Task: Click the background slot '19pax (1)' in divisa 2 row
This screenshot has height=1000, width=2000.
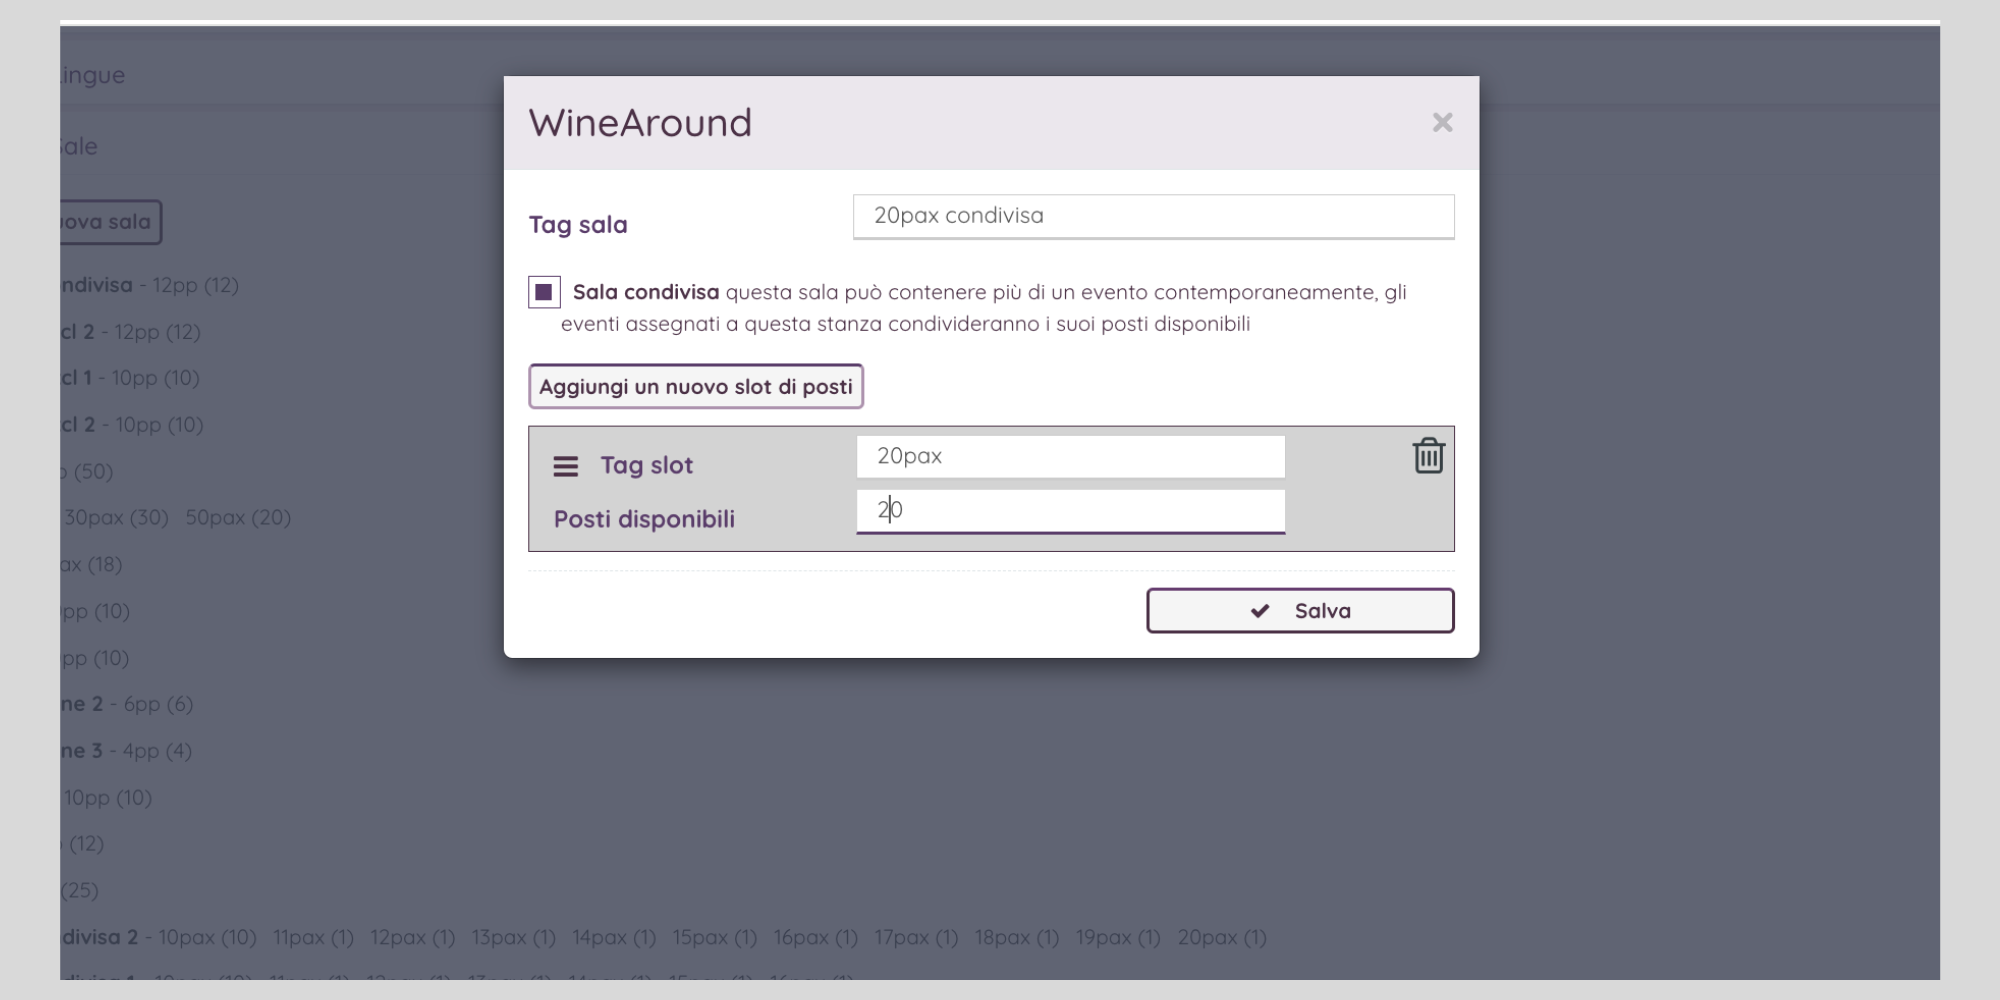Action: [1118, 938]
